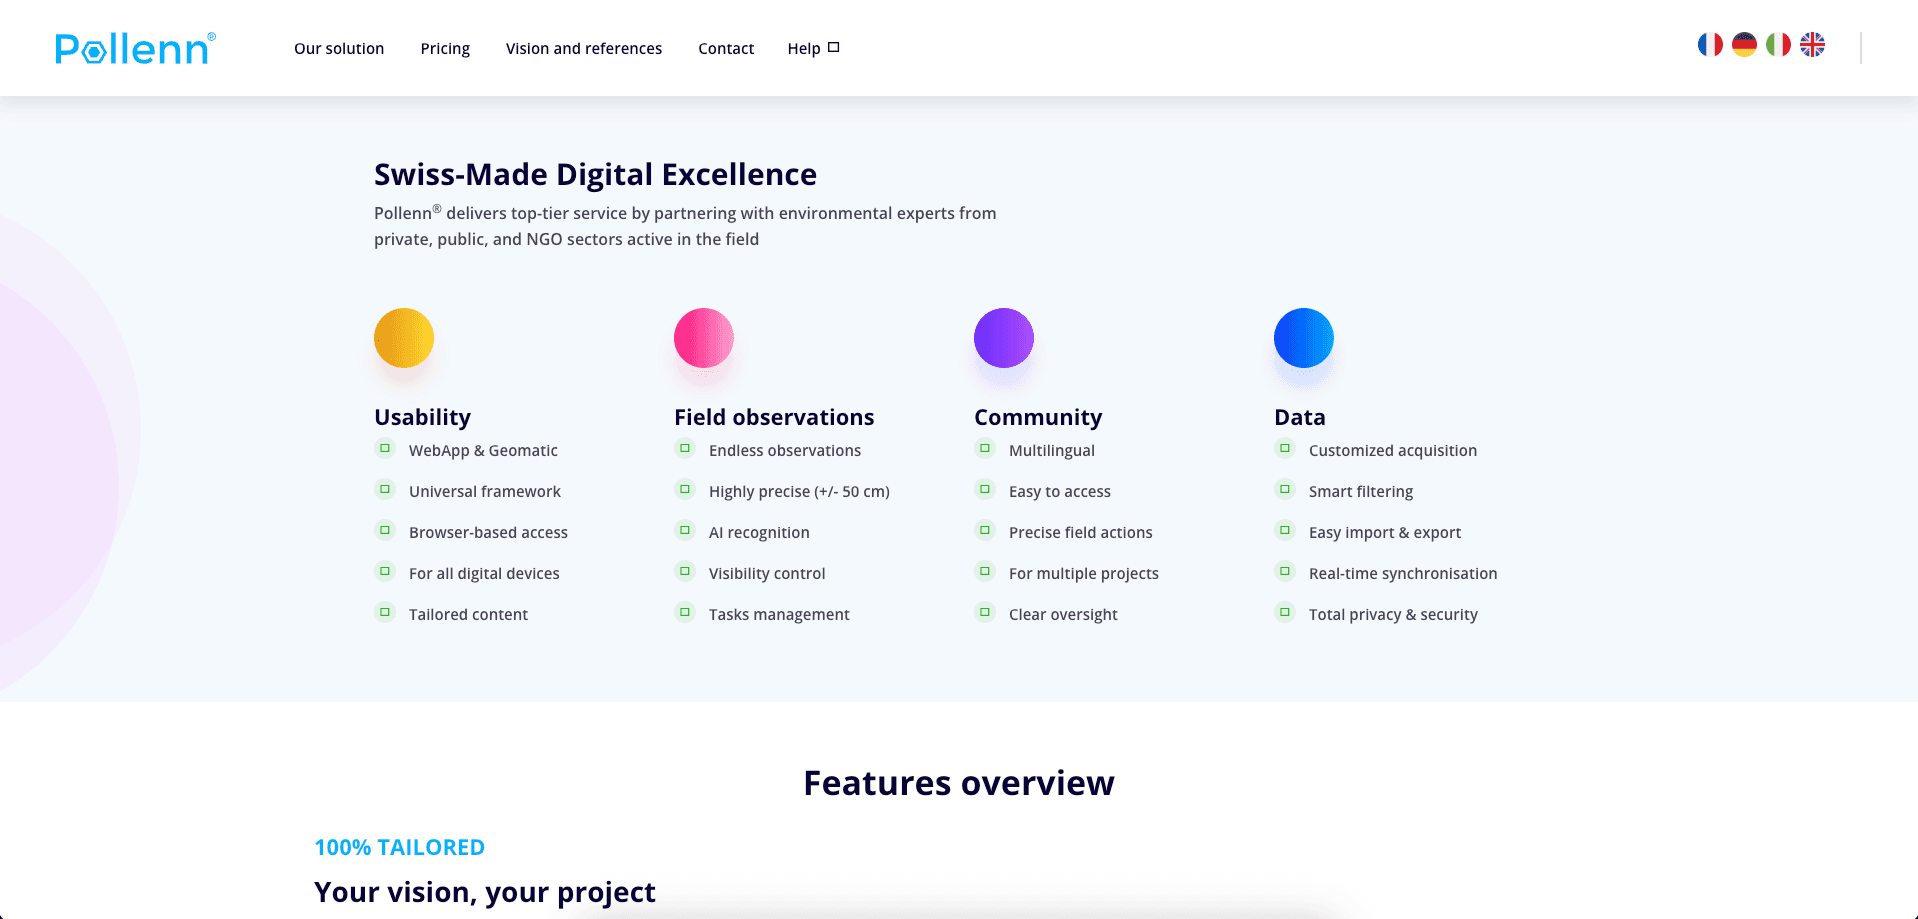Viewport: 1918px width, 919px height.
Task: Click the blue Data circle icon
Action: coord(1304,338)
